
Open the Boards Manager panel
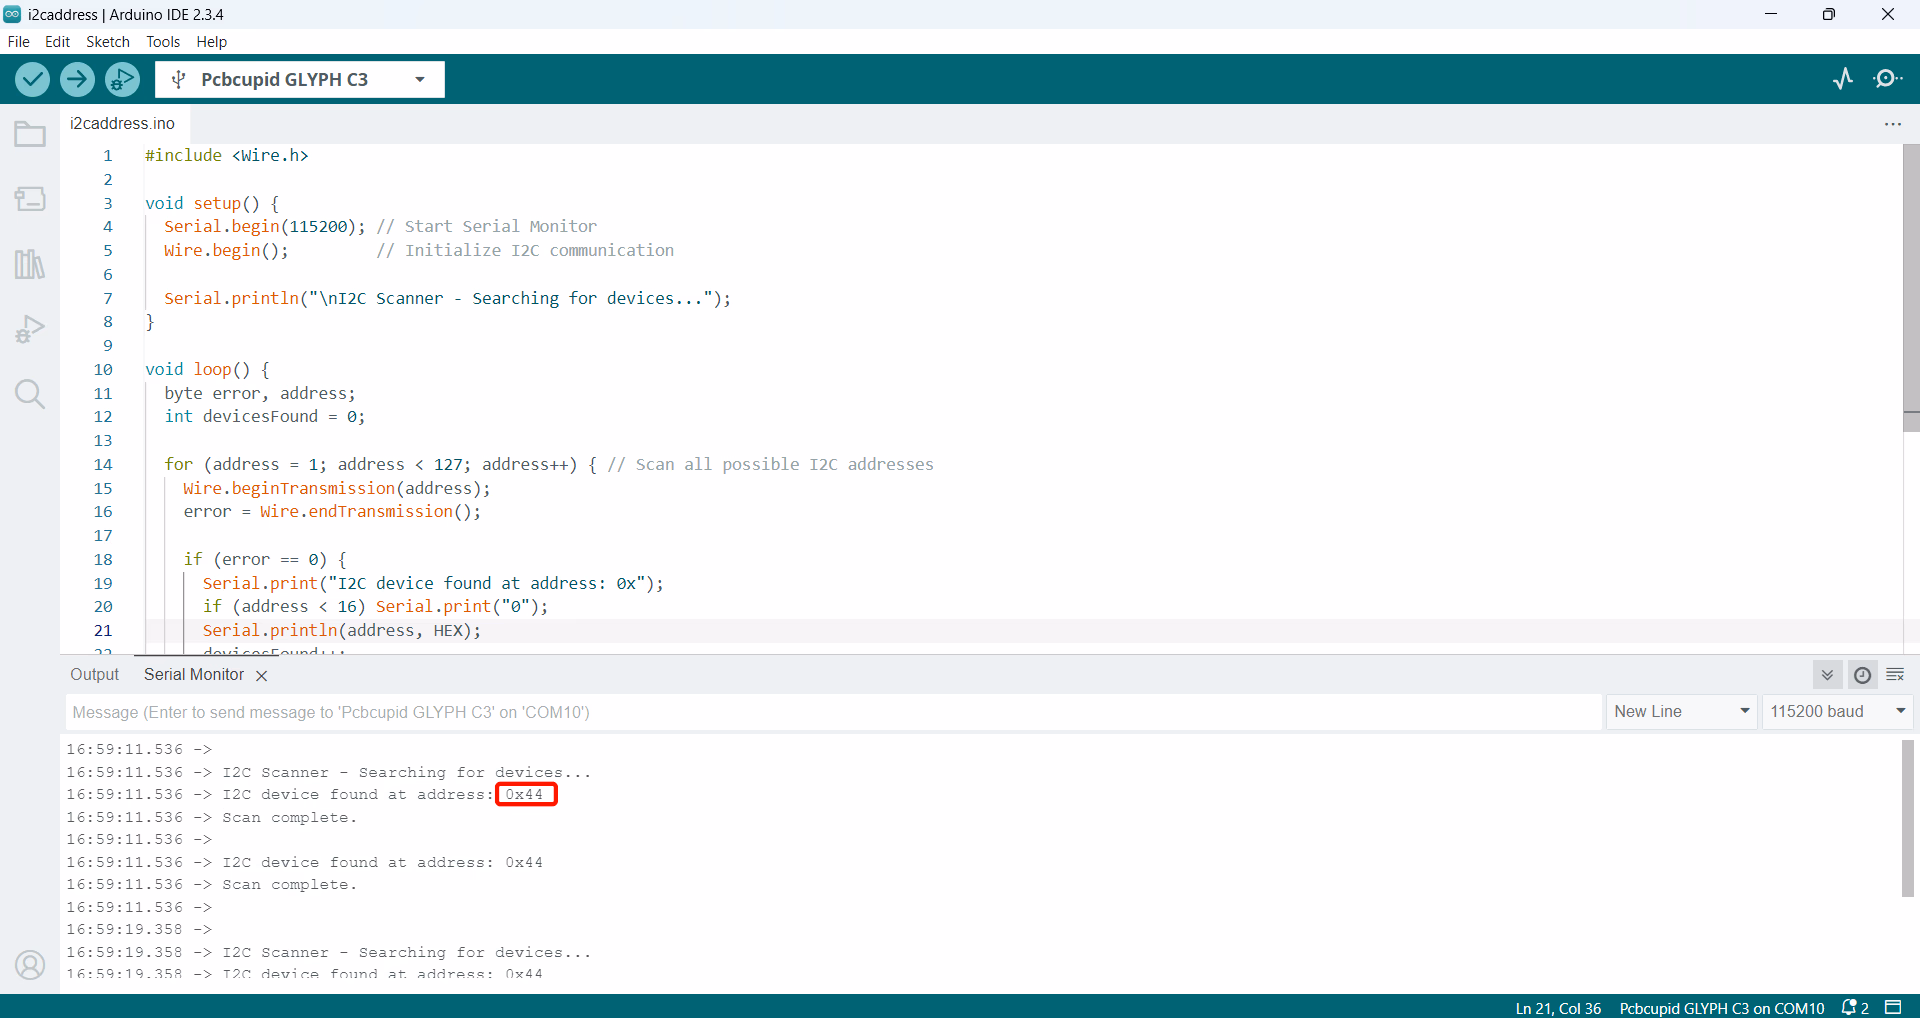pos(30,198)
